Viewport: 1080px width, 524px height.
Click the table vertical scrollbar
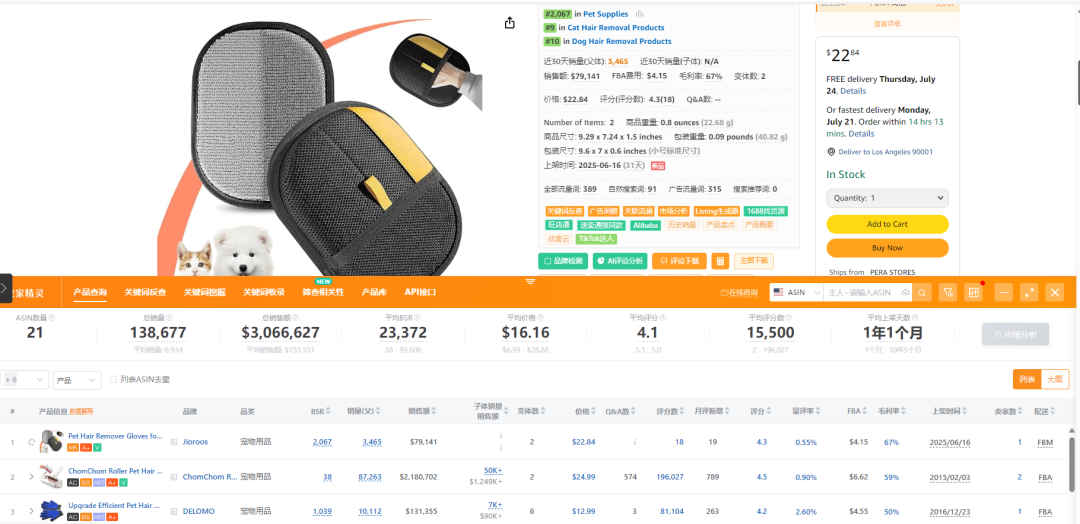(1072, 463)
